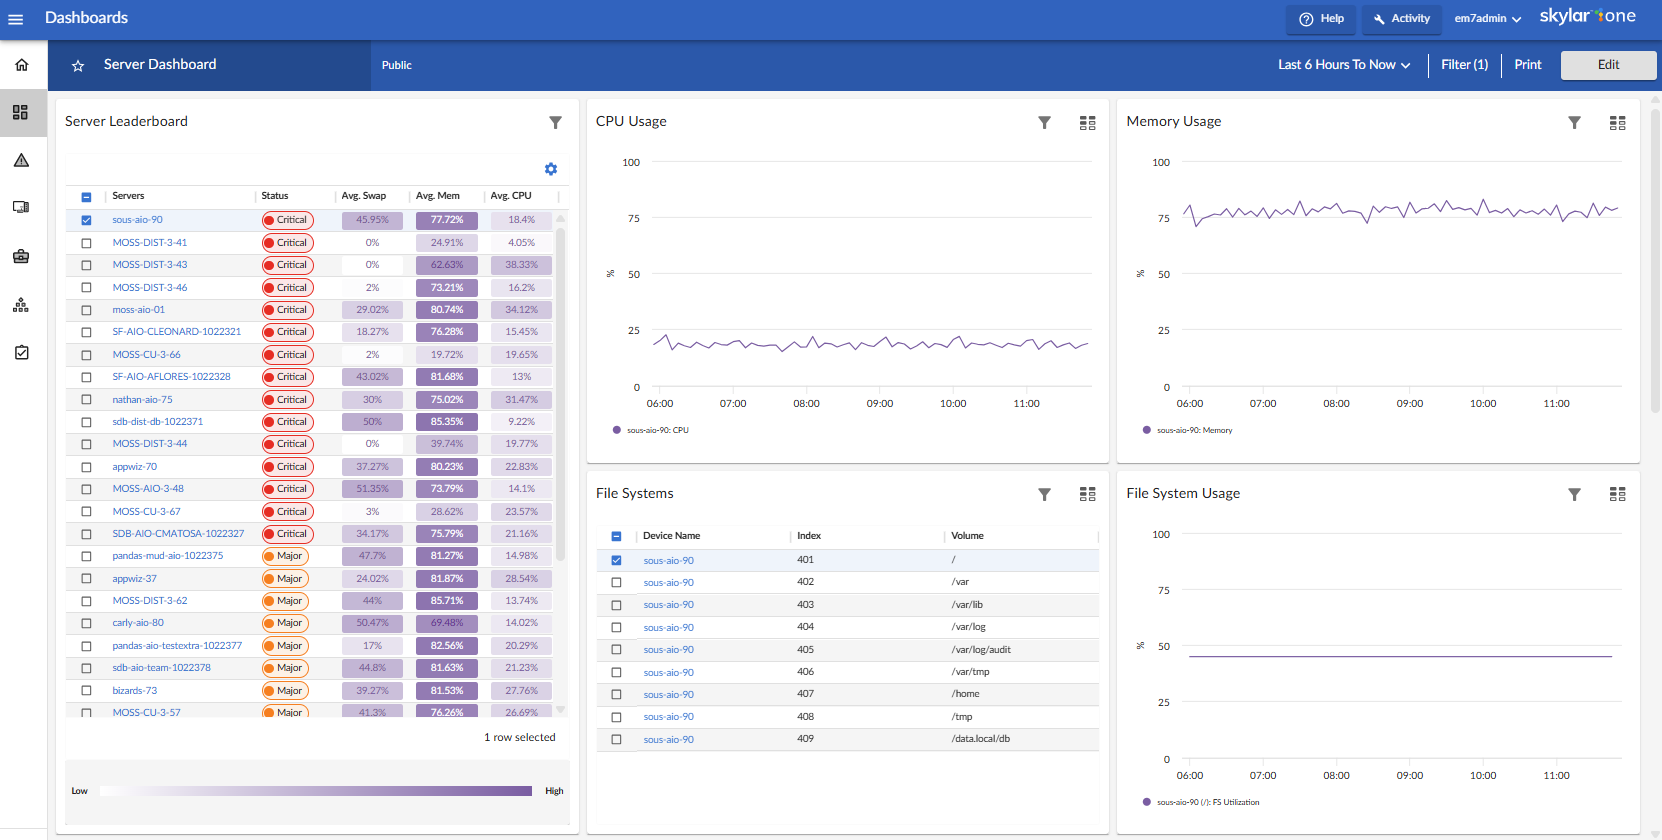The width and height of the screenshot is (1662, 840).
Task: Expand the Last 6 Hours To Now dropdown
Action: [1343, 65]
